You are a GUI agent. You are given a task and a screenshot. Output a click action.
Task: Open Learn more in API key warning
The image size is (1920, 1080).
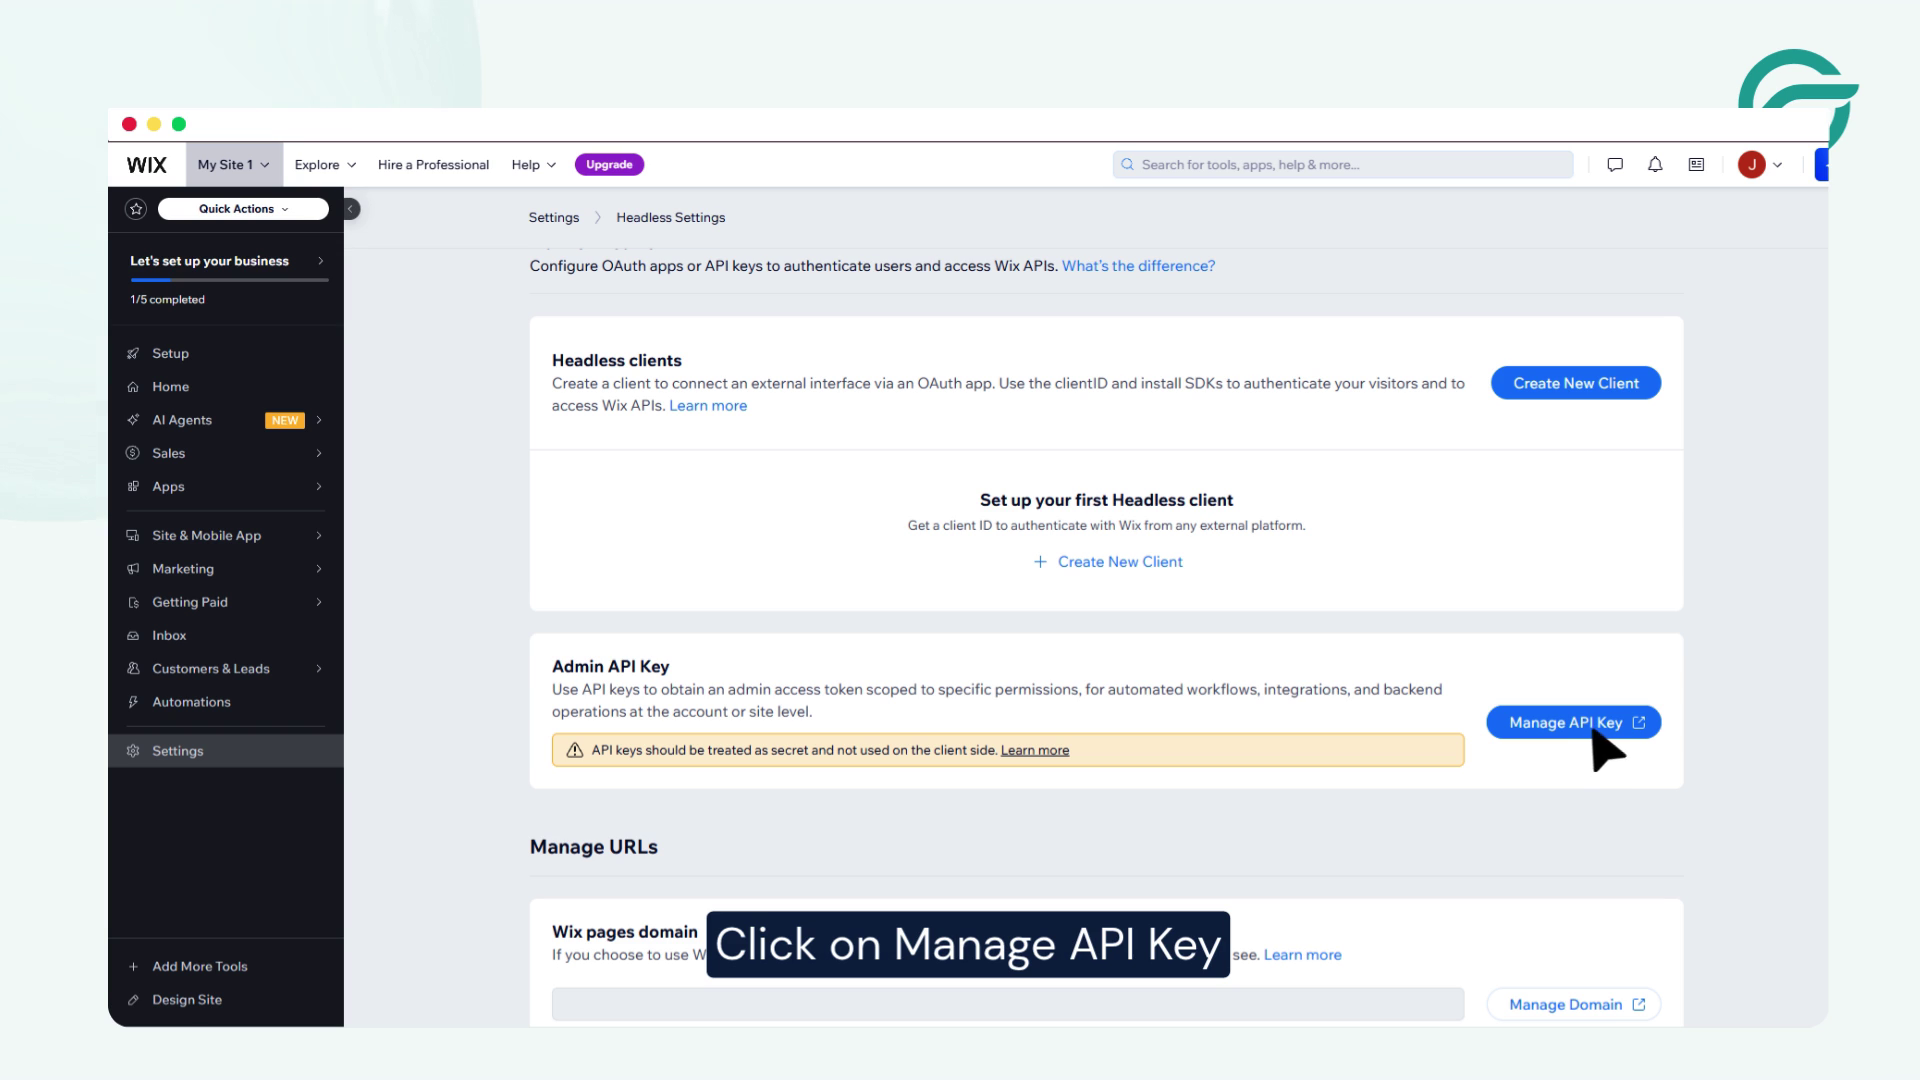point(1035,750)
